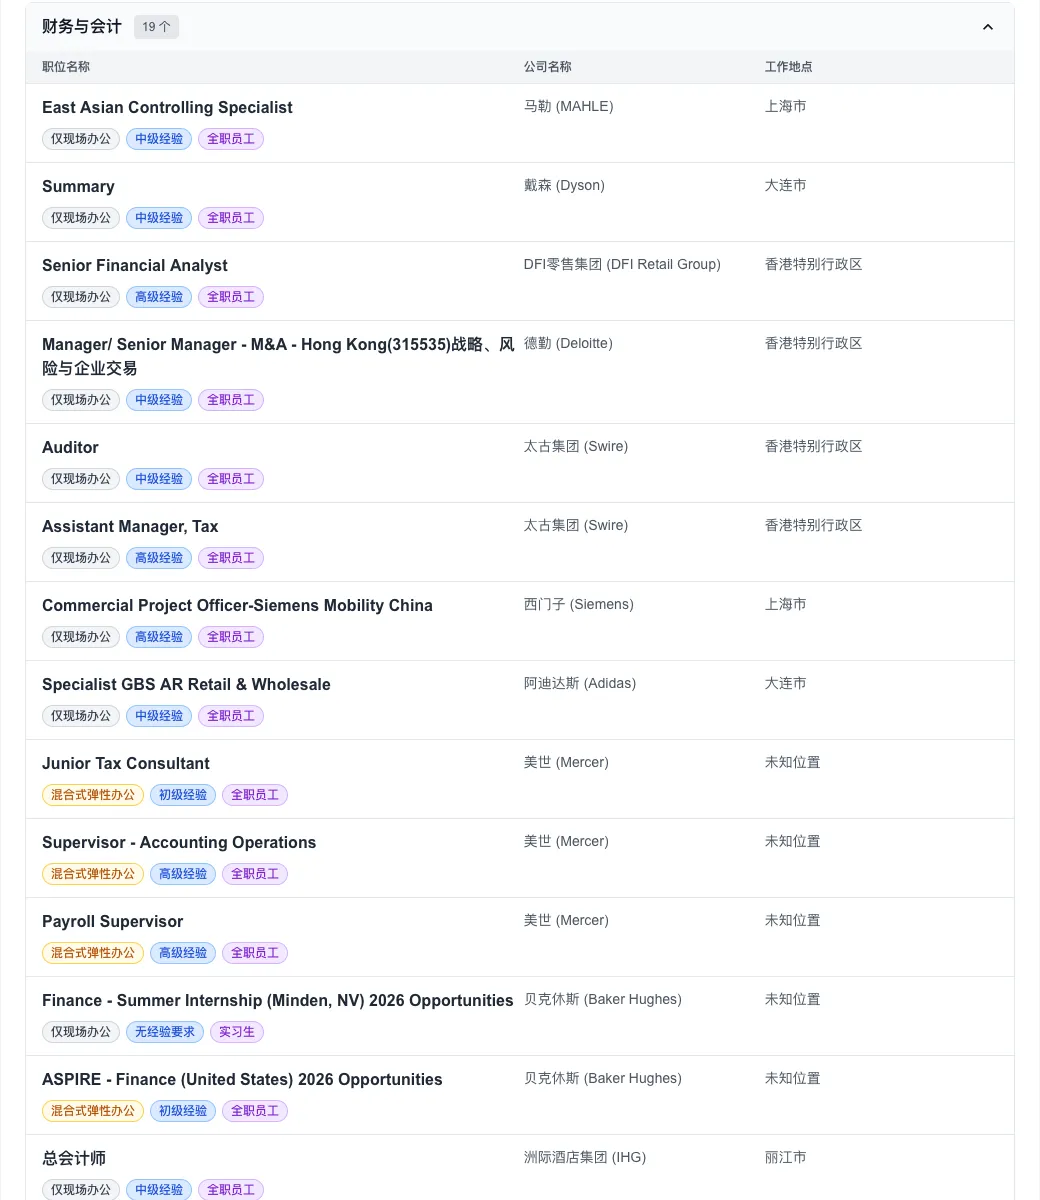Open the 总会计师 job listing
The height and width of the screenshot is (1200, 1040).
[74, 1158]
